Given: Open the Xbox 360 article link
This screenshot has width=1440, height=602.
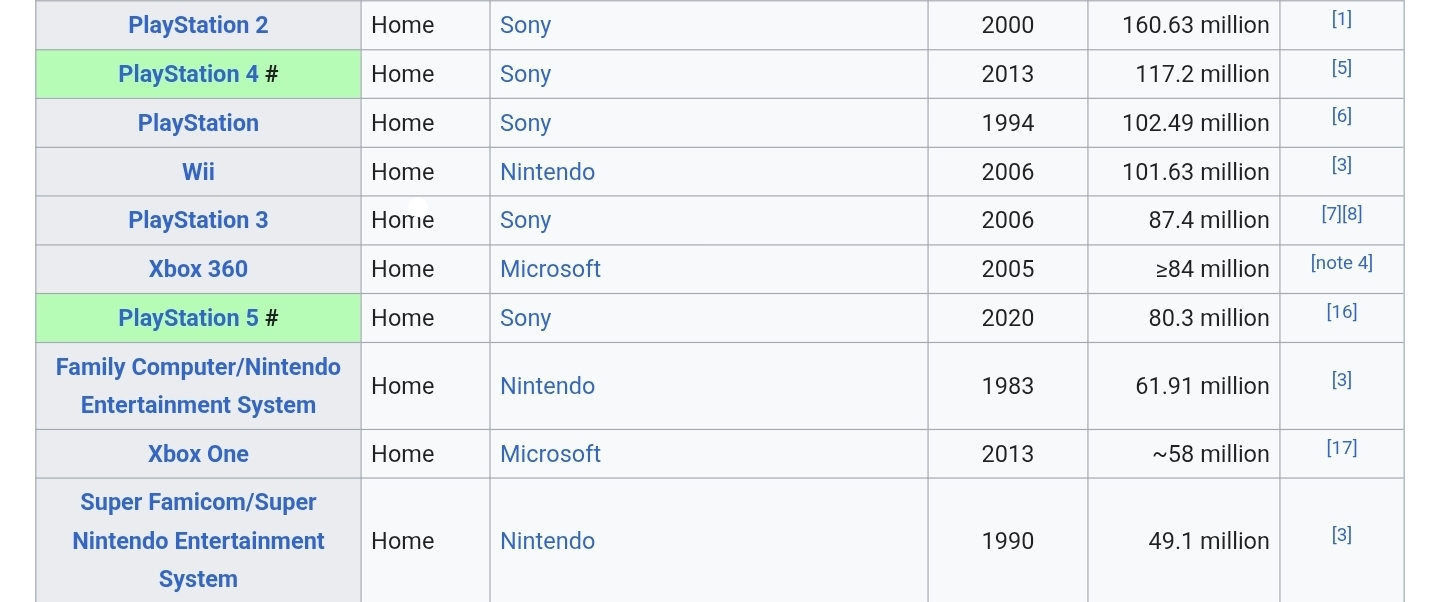Looking at the screenshot, I should (198, 269).
